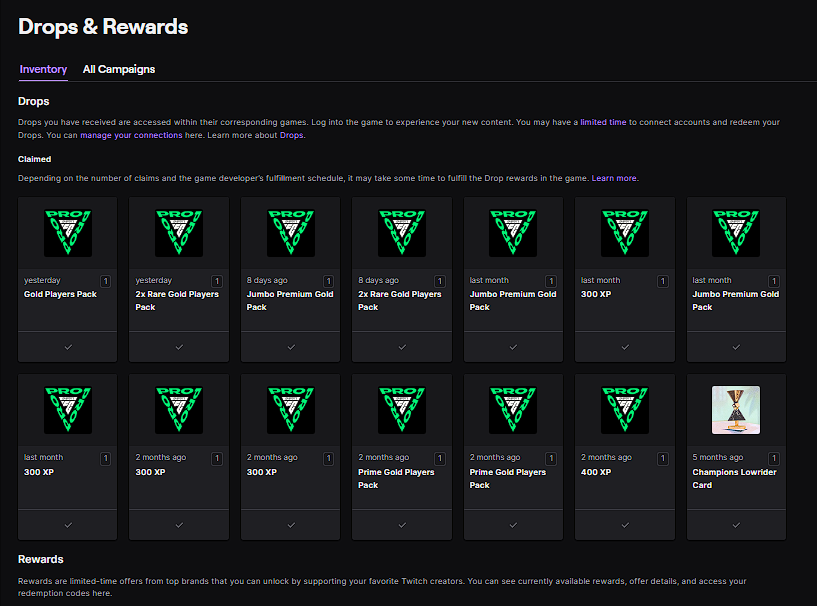Click the Champions Lowrider Card trophy image
This screenshot has width=817, height=606.
[x=735, y=410]
